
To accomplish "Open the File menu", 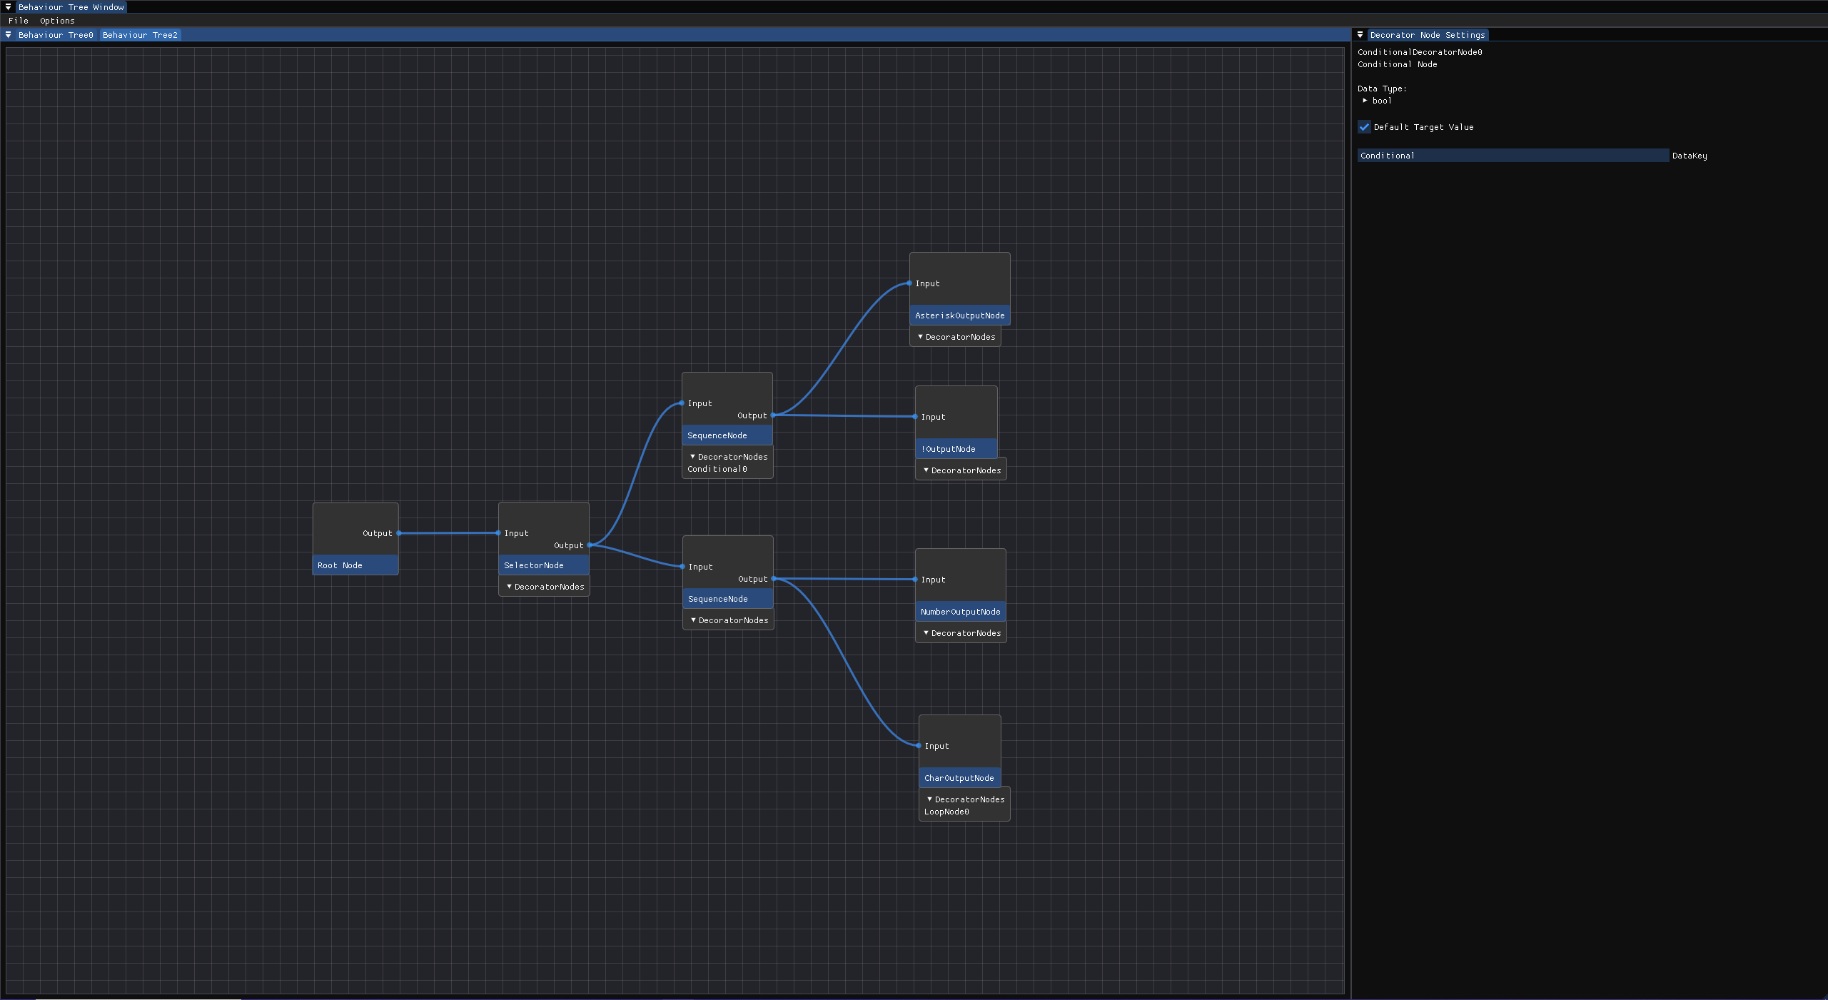I will point(18,21).
